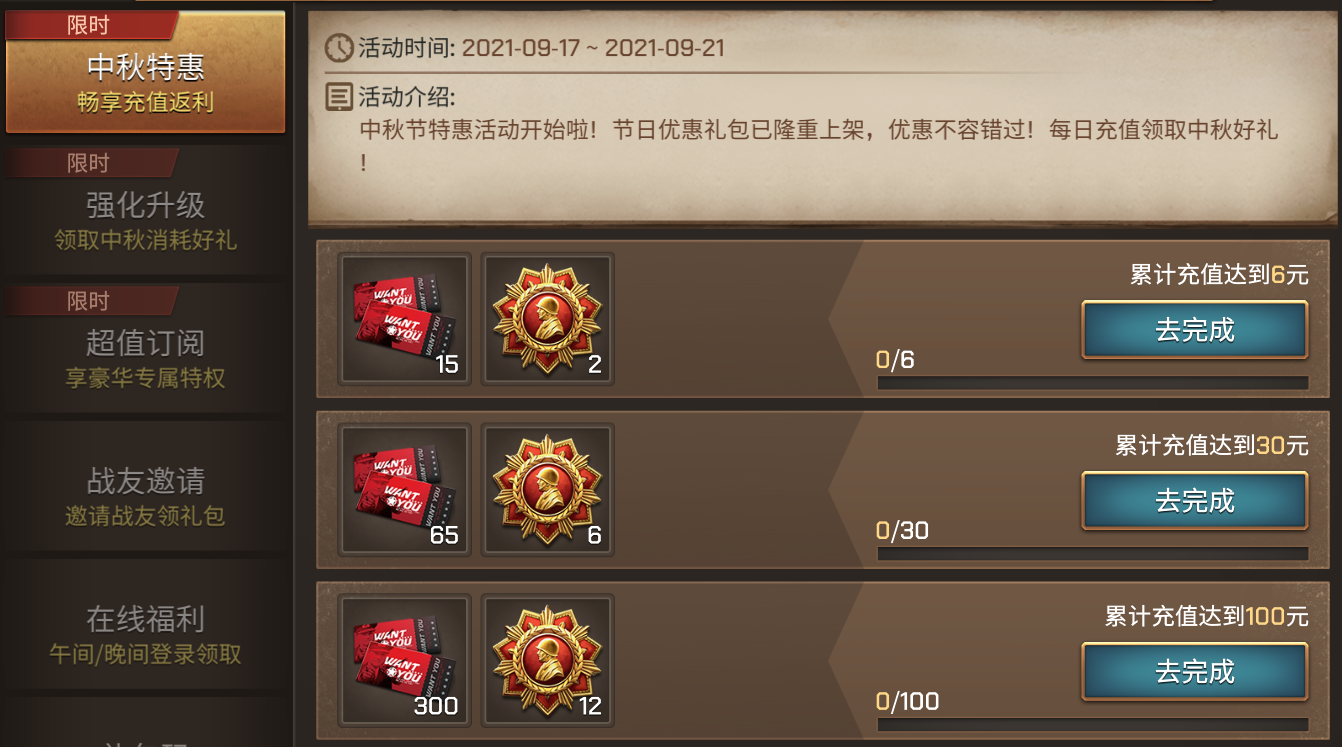Switch to the 强化升级 tab
The image size is (1342, 747).
tap(146, 210)
